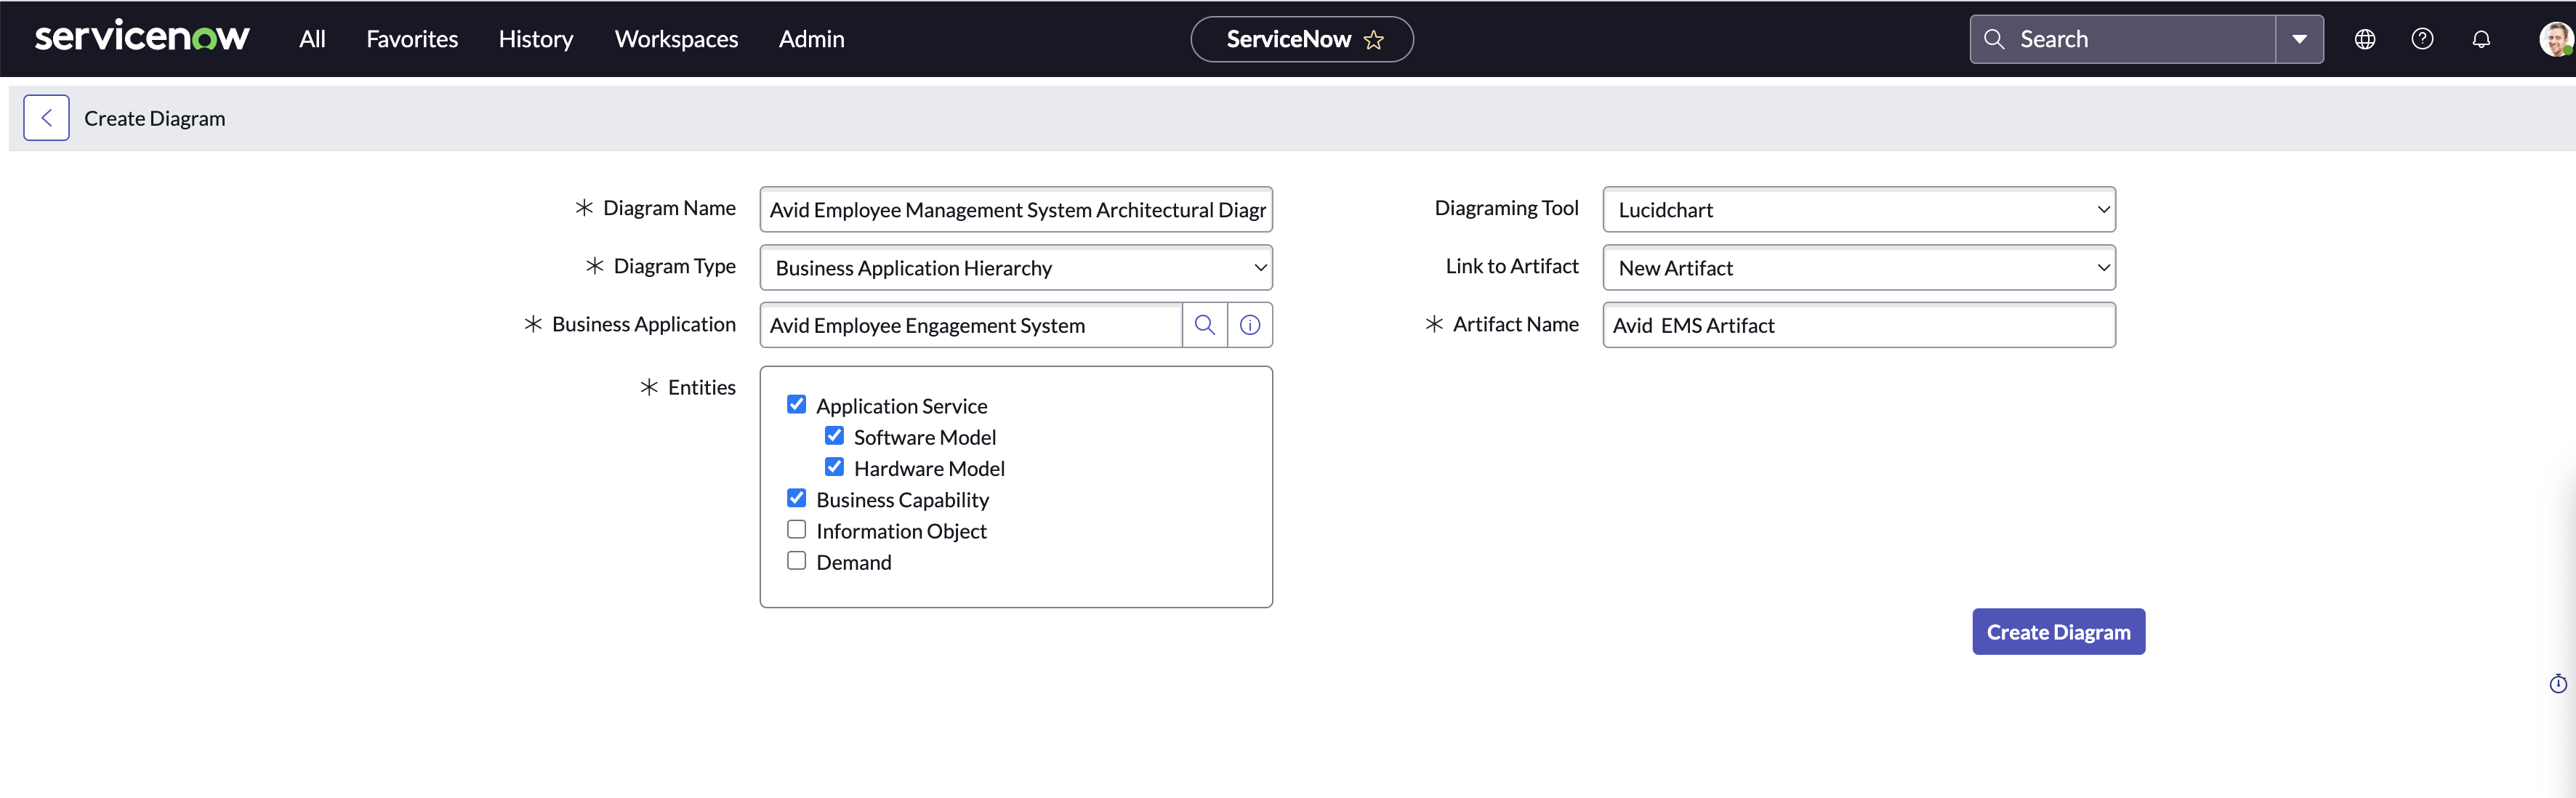This screenshot has width=2576, height=798.
Task: Click the Software Model label
Action: click(924, 437)
